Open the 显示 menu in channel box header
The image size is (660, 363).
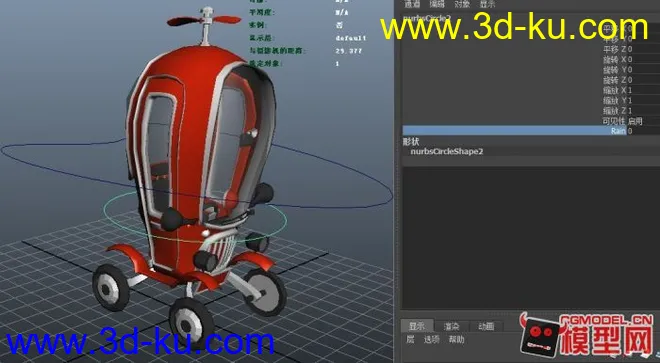(x=487, y=4)
